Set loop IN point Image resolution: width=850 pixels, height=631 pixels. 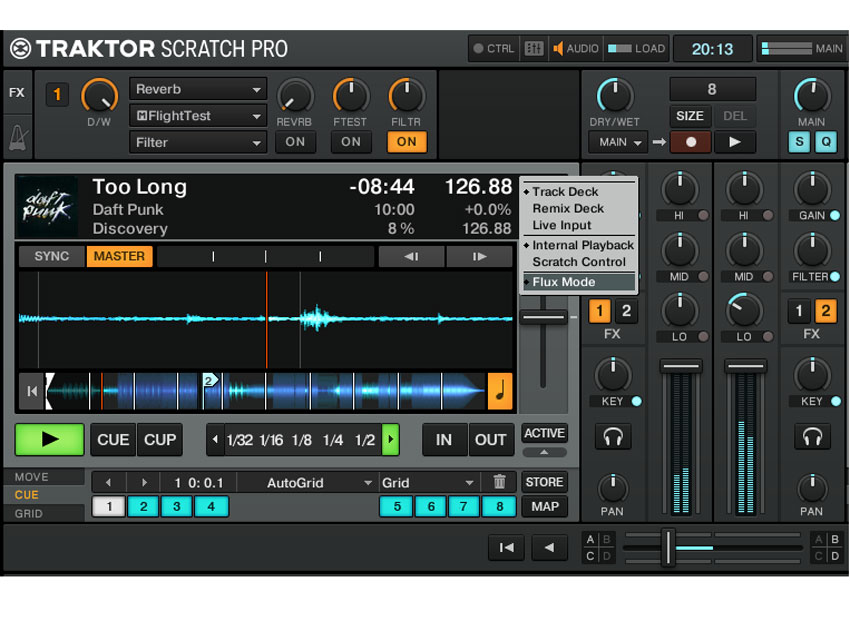[444, 440]
